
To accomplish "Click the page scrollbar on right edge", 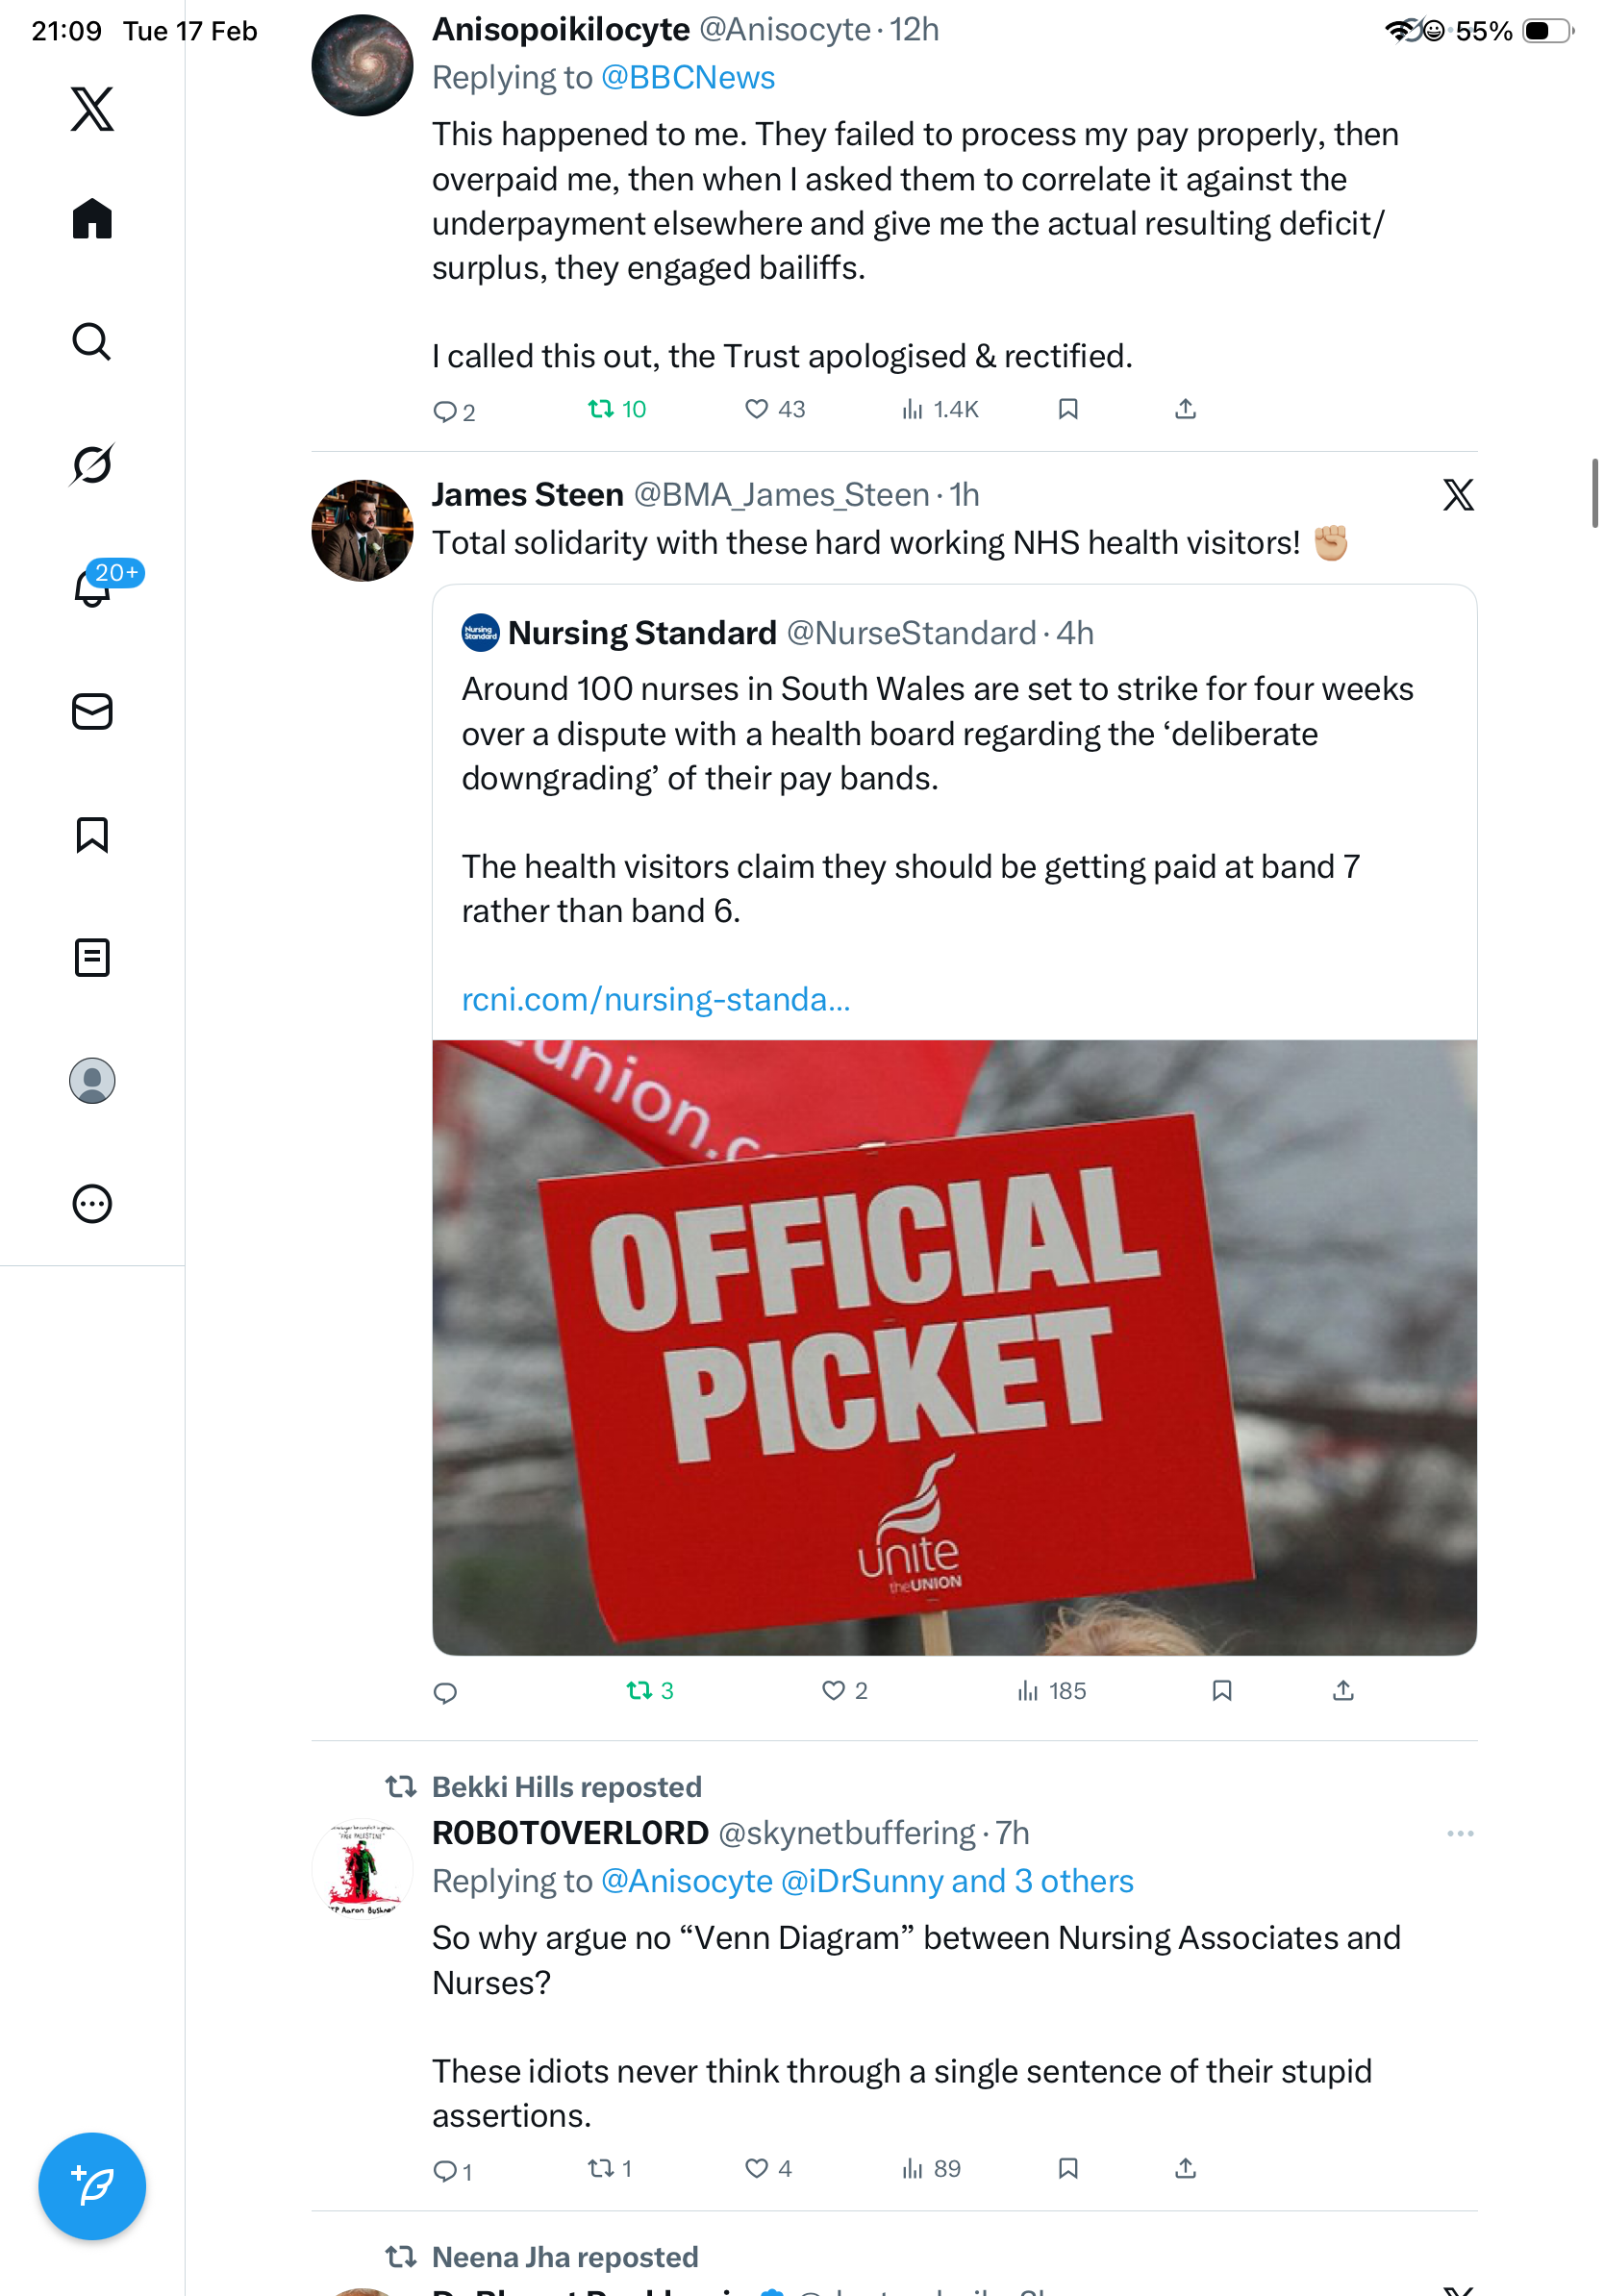I will pyautogui.click(x=1596, y=492).
